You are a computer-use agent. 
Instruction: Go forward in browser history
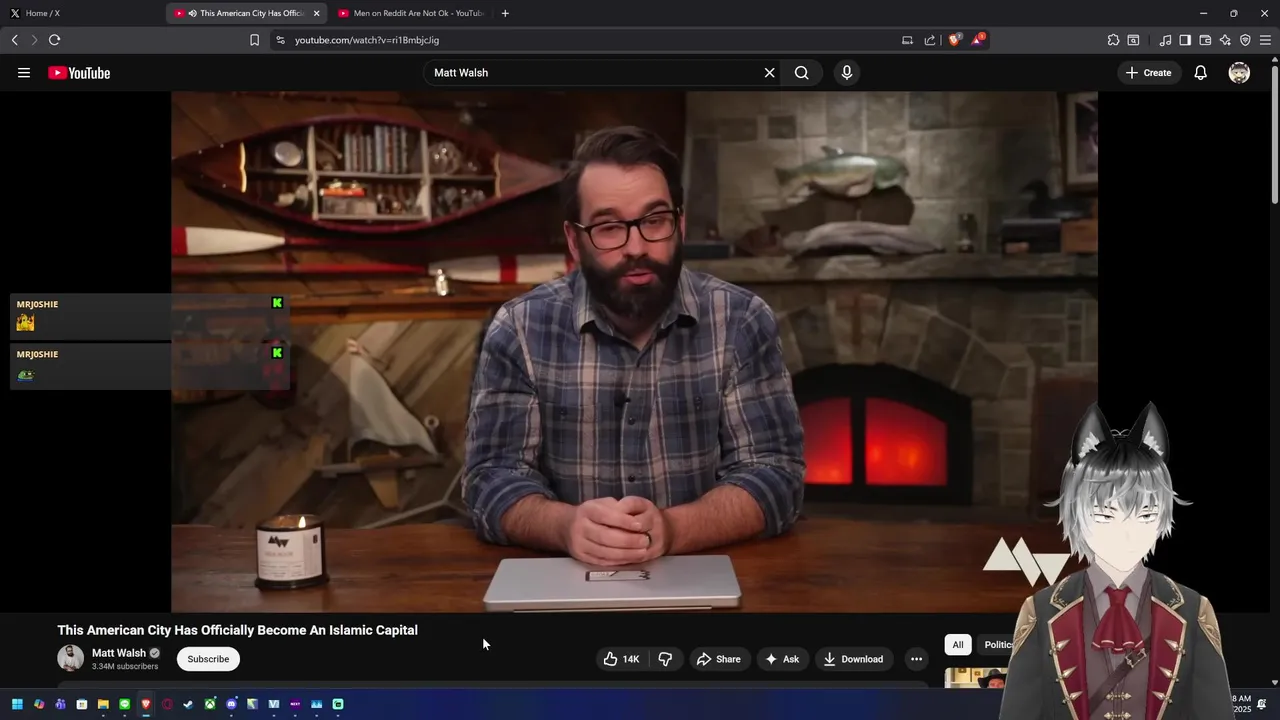point(34,40)
